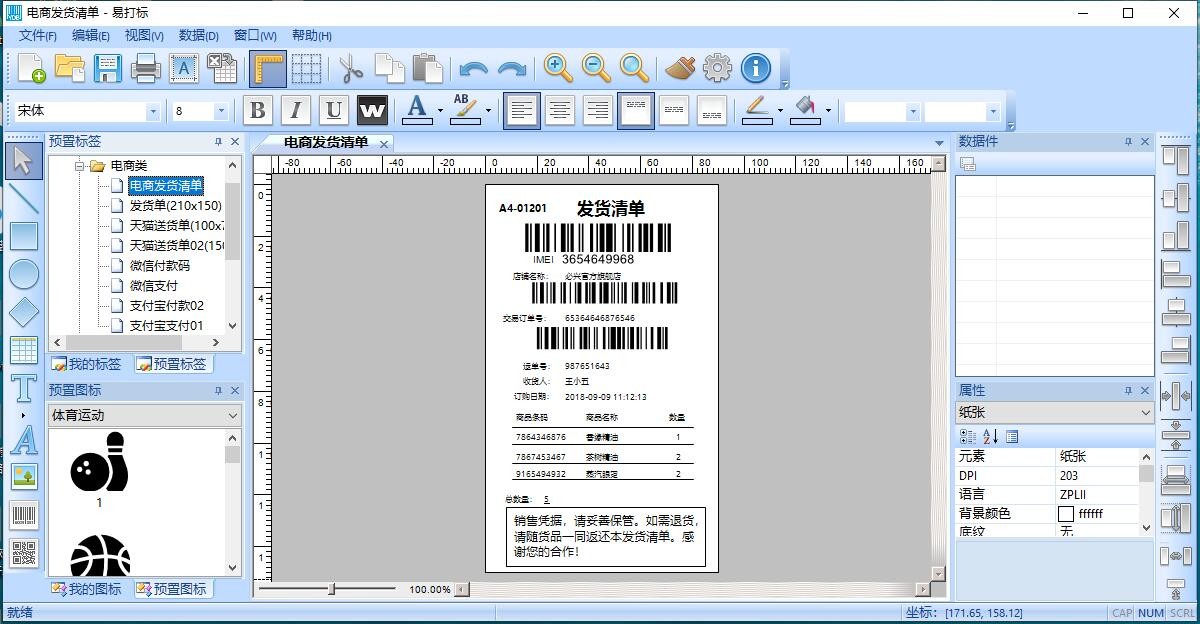The width and height of the screenshot is (1200, 624).
Task: Select the line drawing tool
Action: coord(23,198)
